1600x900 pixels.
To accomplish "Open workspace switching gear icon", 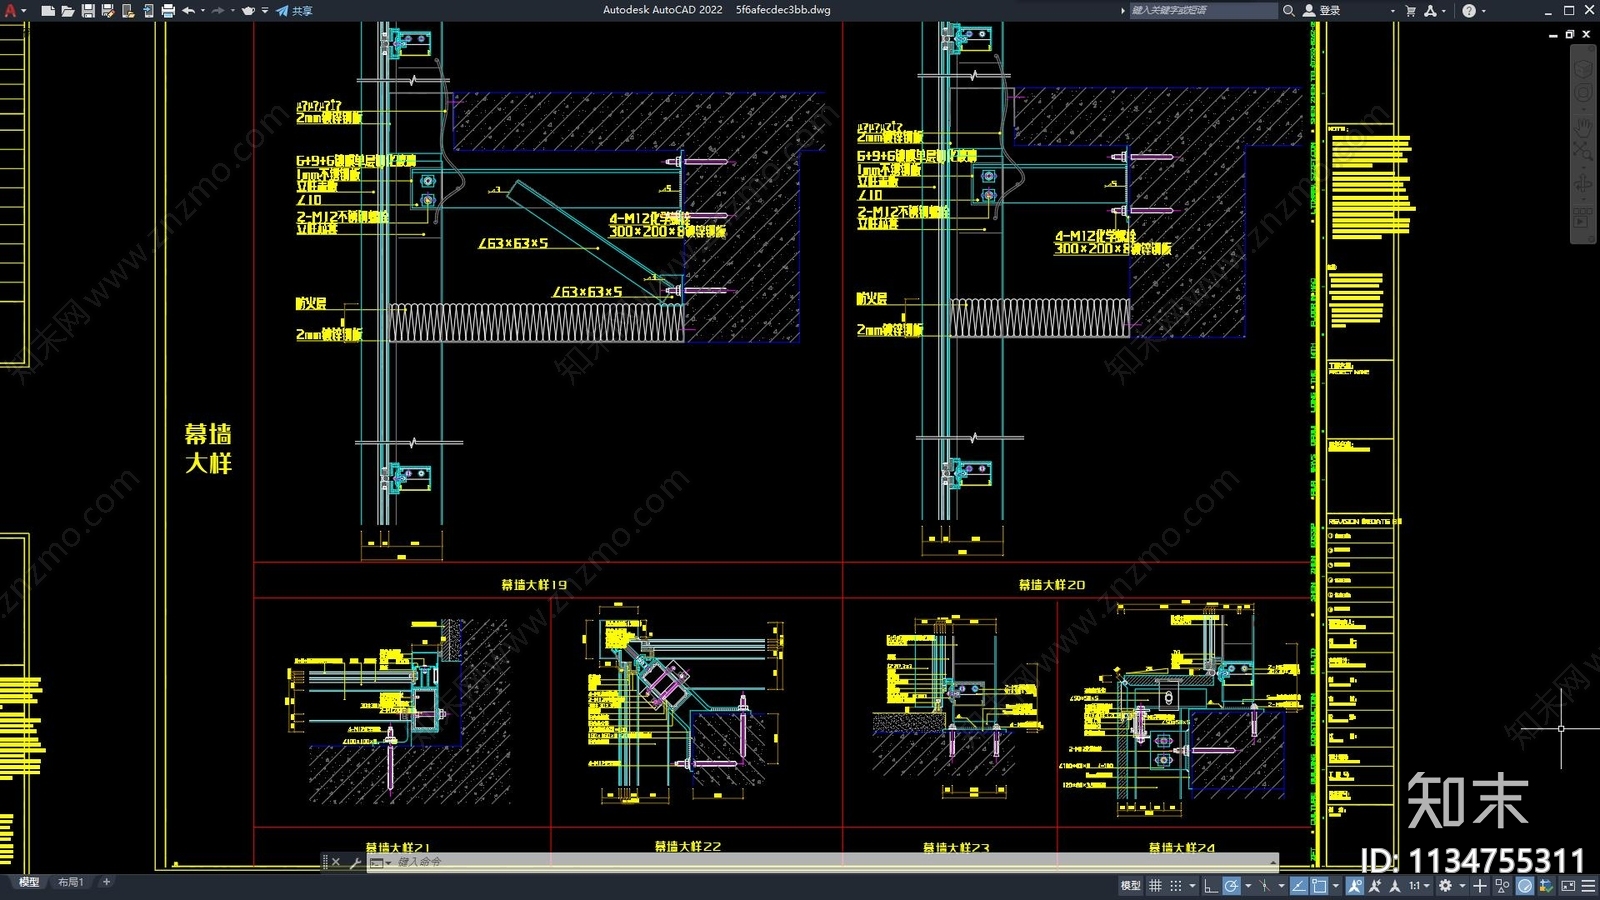I will click(x=1445, y=886).
